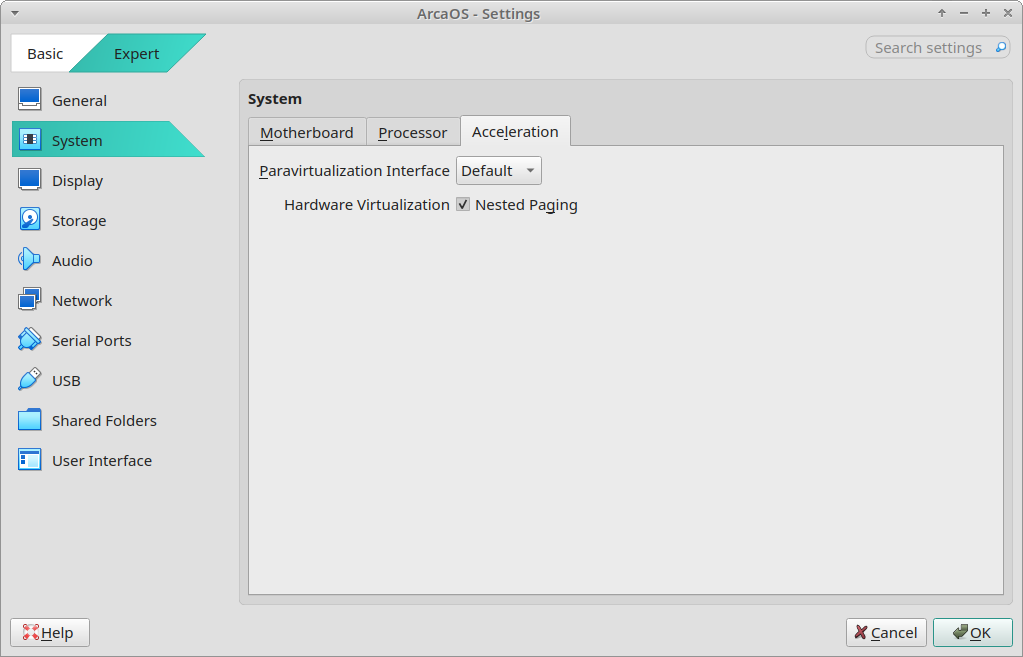Screen dimensions: 1023x657
Task: Click the Paravirtualization Interface label
Action: [x=354, y=171]
